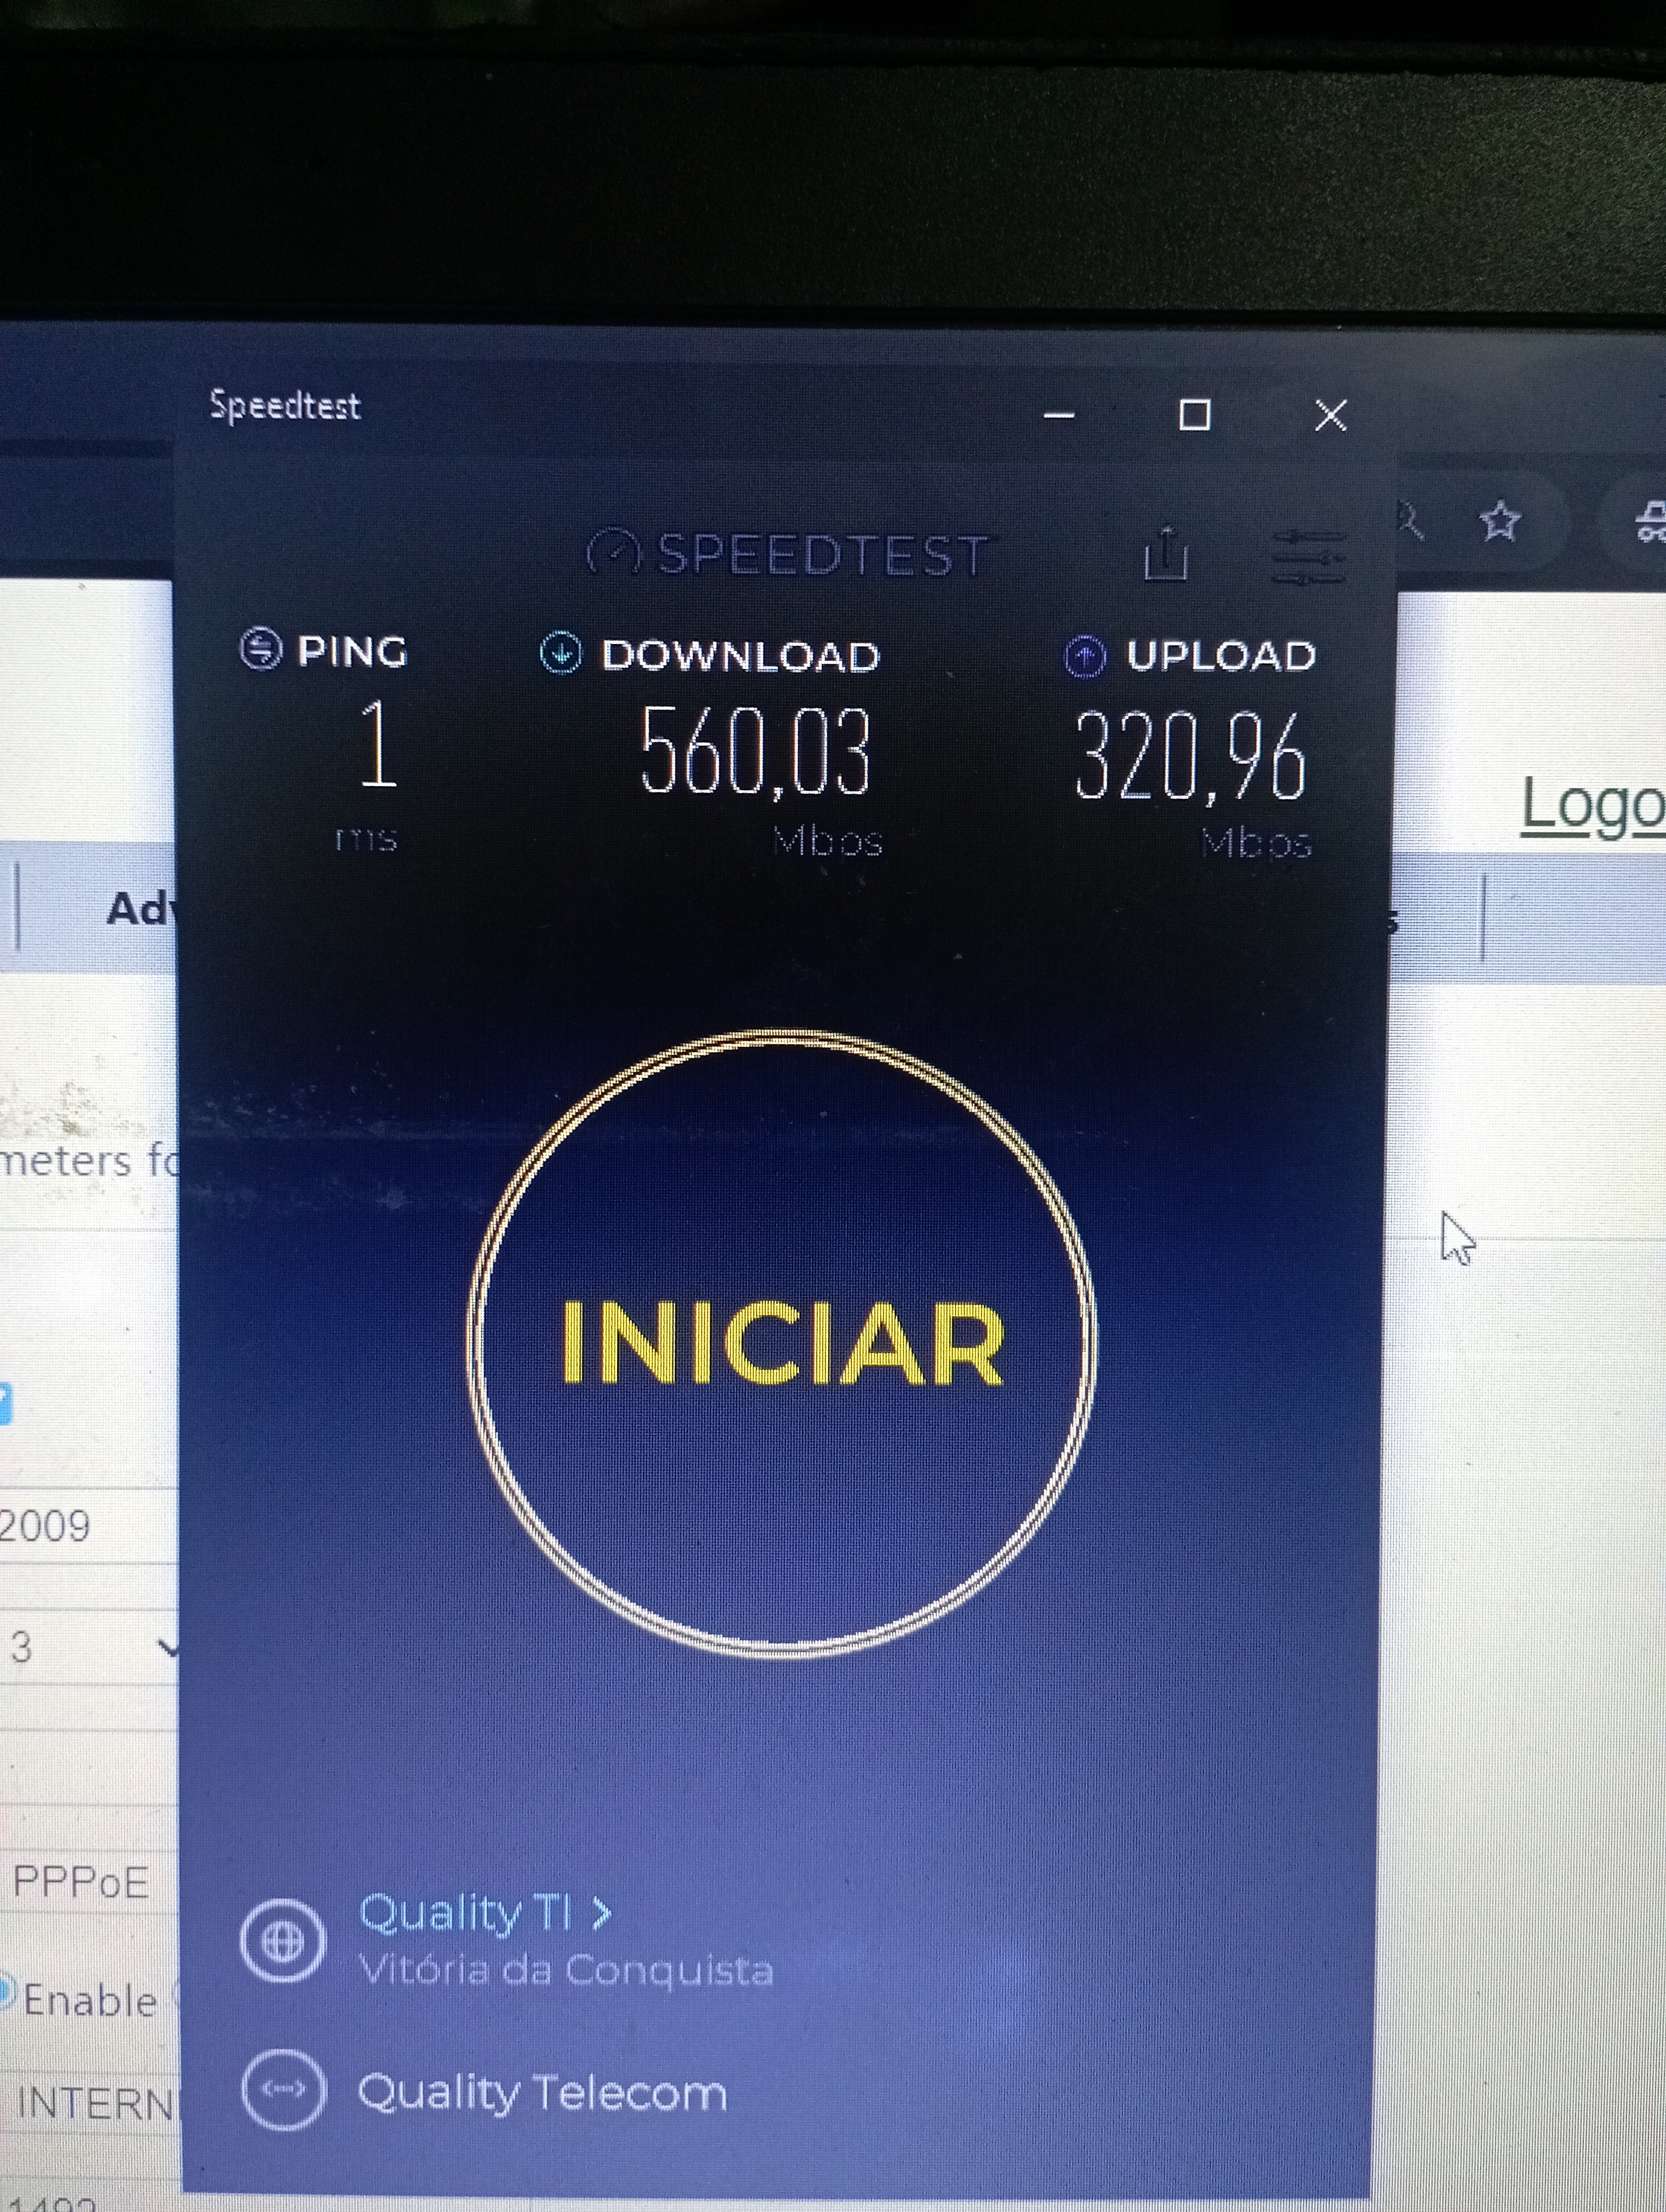Screen dimensions: 1666x2212
Task: Open the dropdown showing value 3
Action: (90, 1646)
